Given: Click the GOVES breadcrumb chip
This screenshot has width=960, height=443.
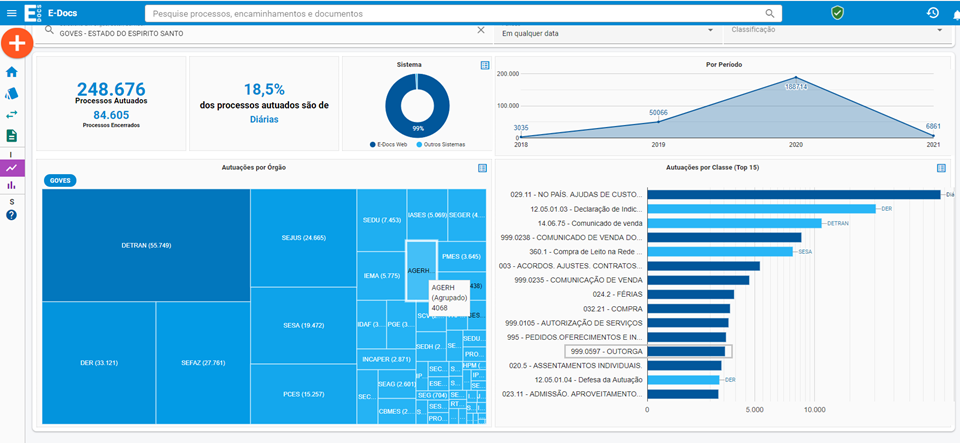Looking at the screenshot, I should [60, 181].
